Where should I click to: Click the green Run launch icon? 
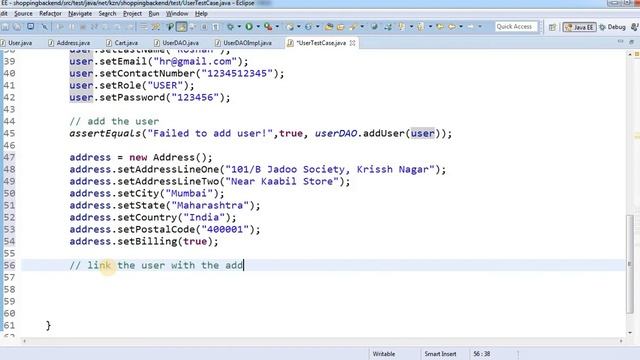pyautogui.click(x=249, y=27)
